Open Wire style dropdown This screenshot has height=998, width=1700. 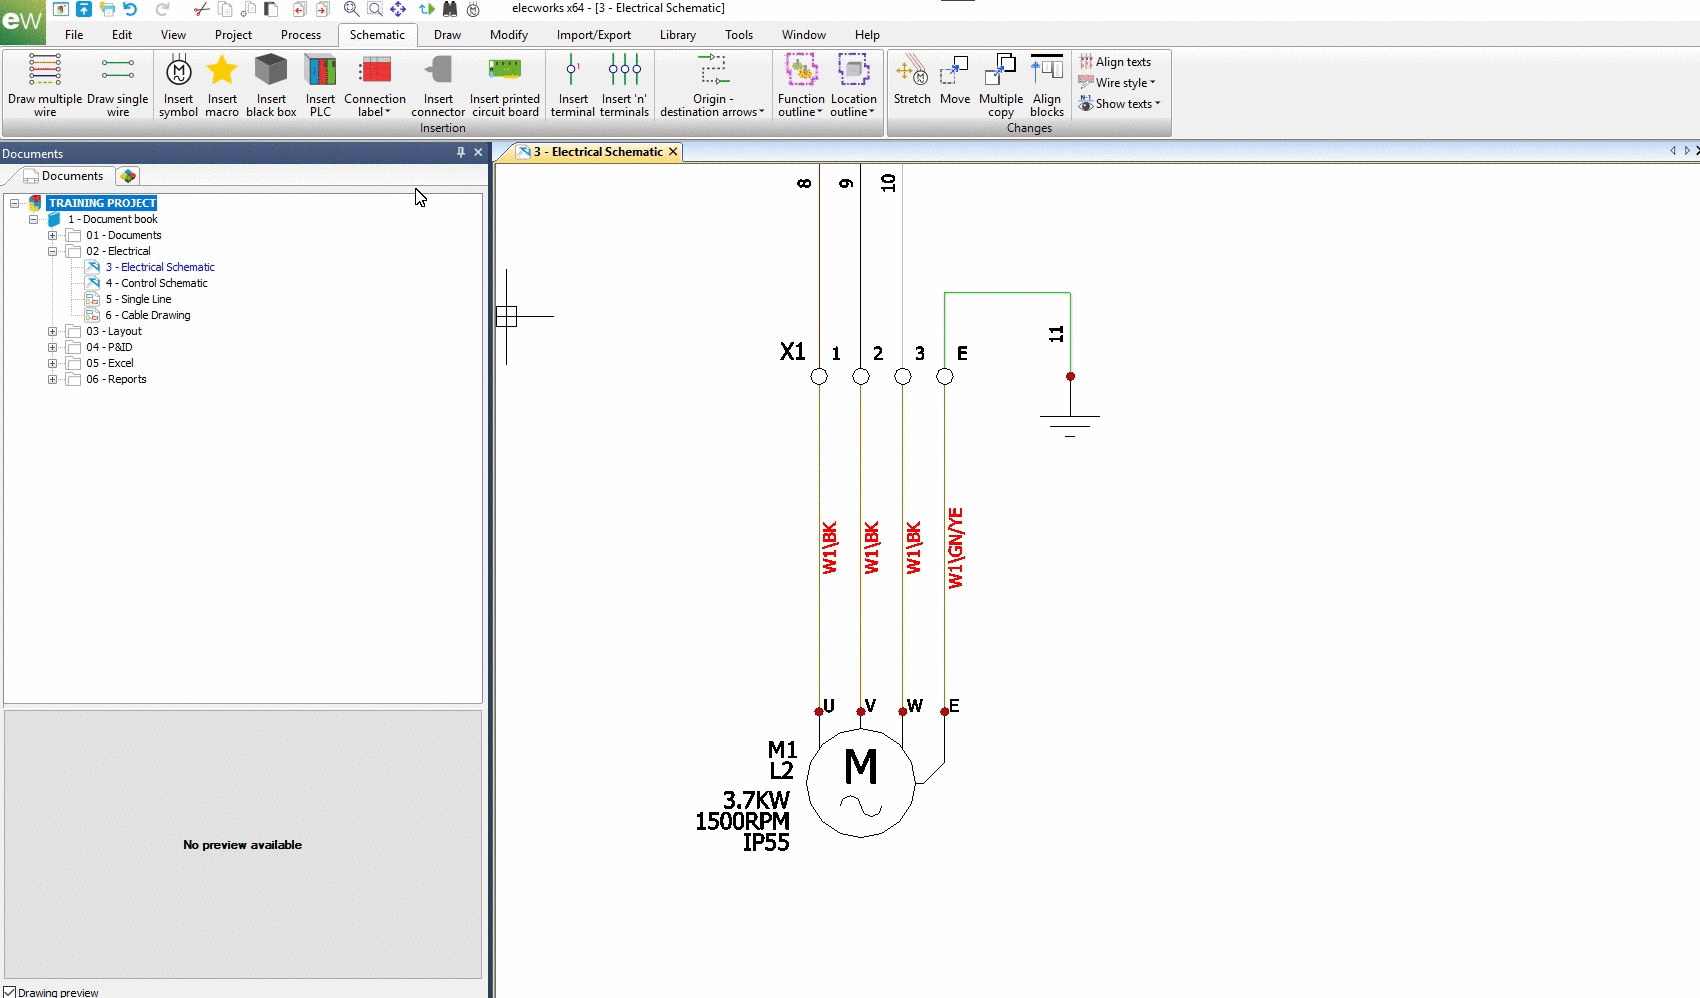tap(1118, 83)
